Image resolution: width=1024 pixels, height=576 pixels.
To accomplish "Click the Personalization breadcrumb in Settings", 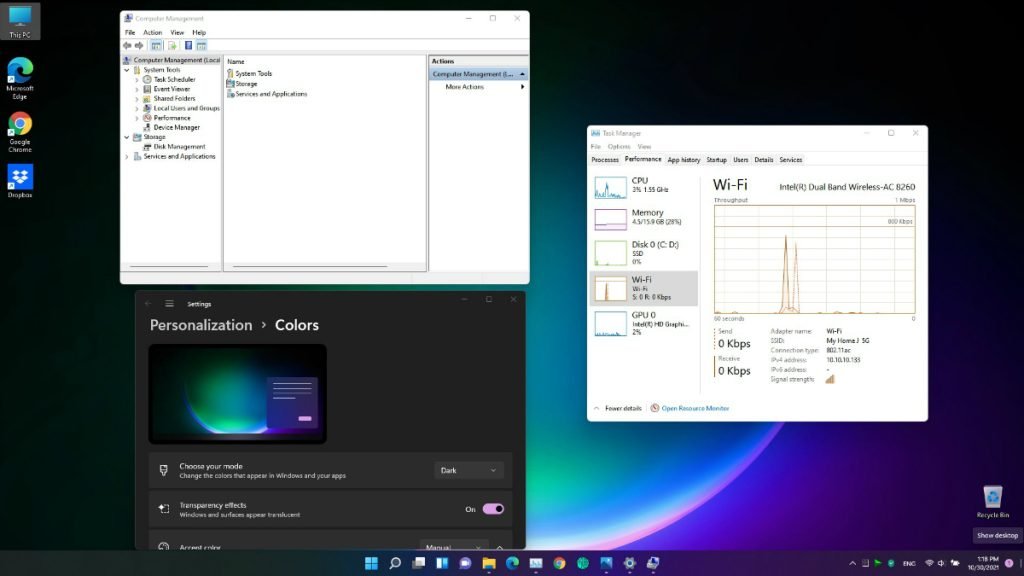I will tap(201, 325).
